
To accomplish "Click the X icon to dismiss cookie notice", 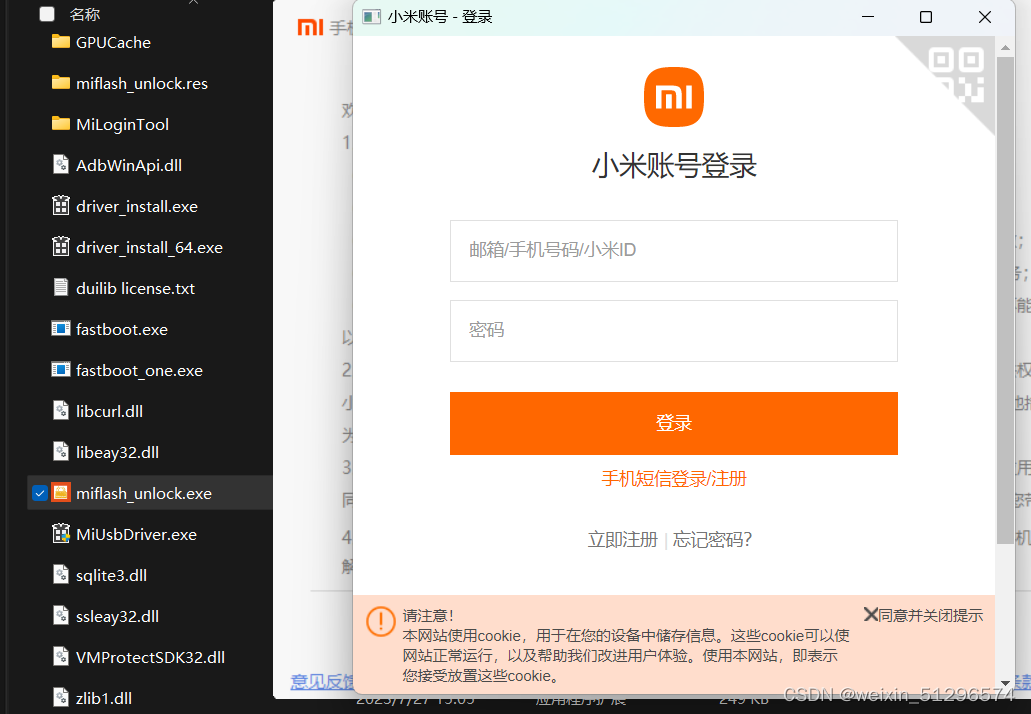I will click(871, 615).
